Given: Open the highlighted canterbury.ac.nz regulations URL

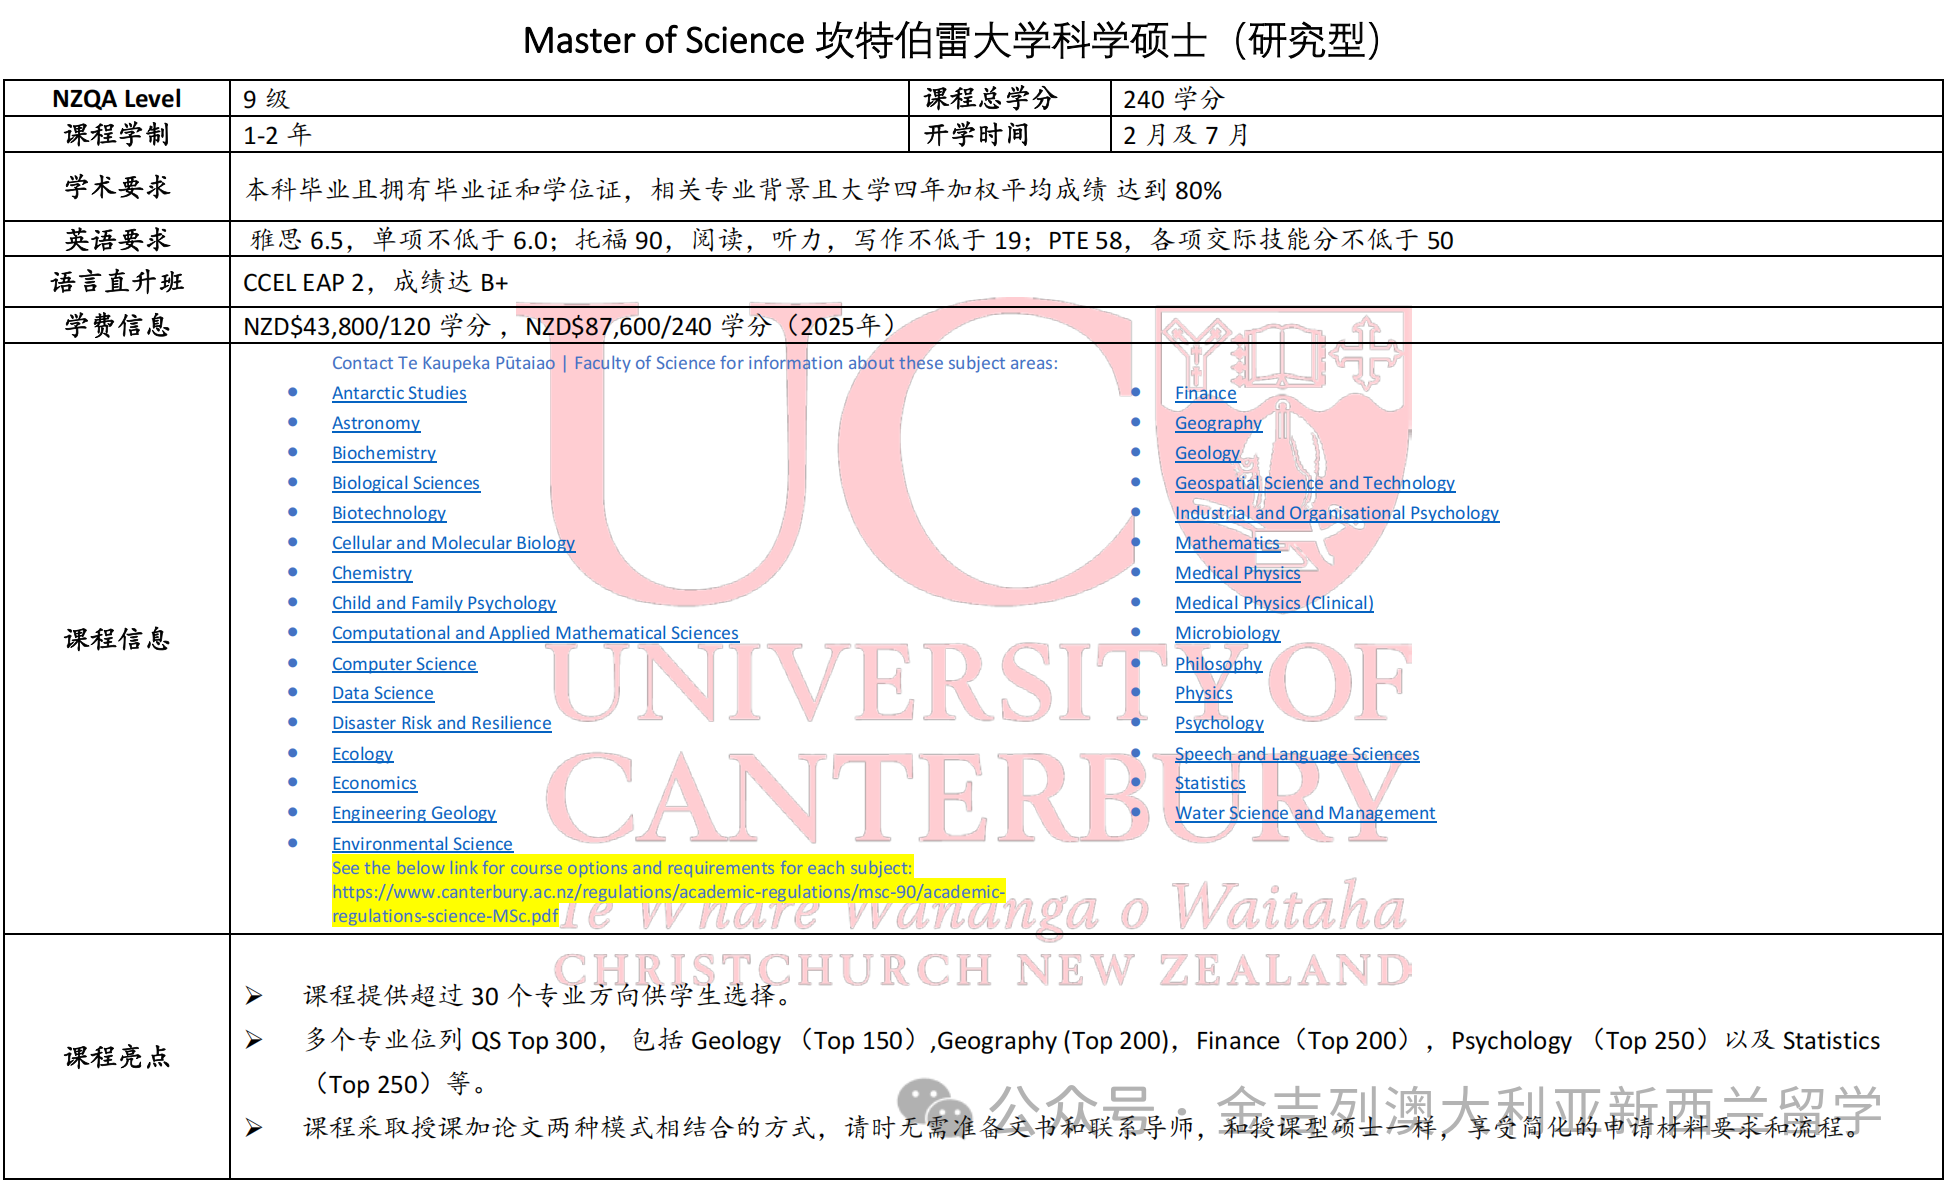Looking at the screenshot, I should (668, 903).
